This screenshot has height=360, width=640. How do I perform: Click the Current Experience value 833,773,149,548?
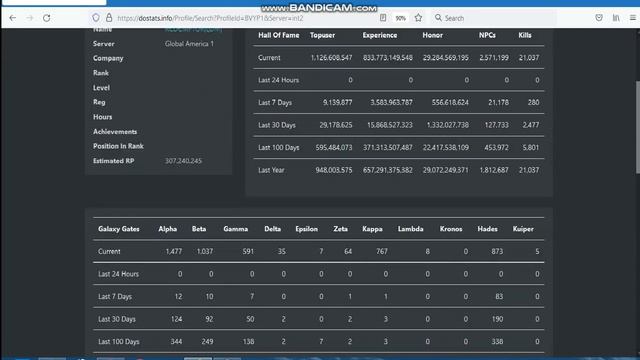click(387, 58)
